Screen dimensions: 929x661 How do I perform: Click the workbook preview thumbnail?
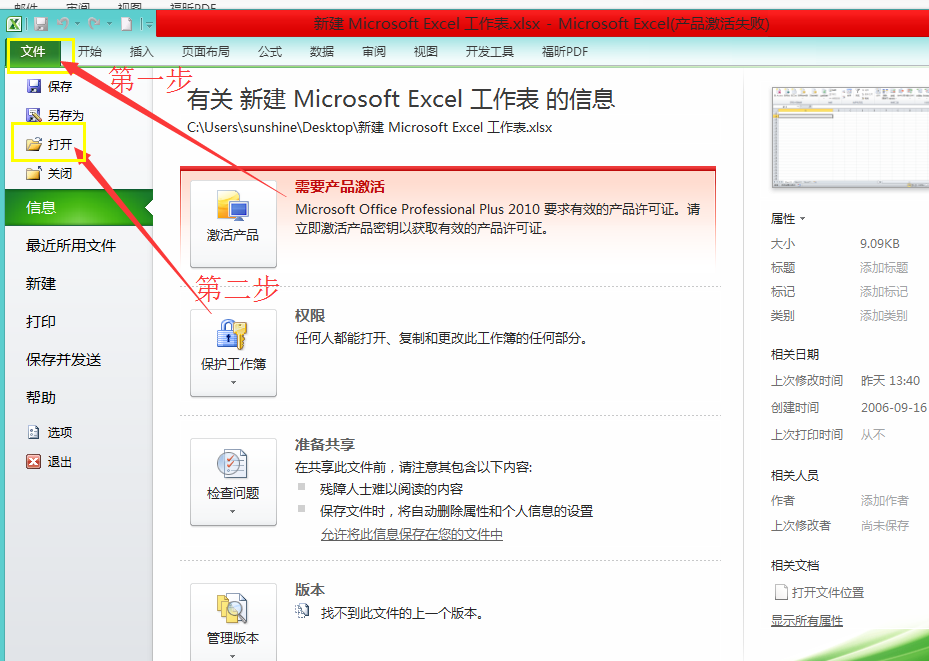(851, 137)
